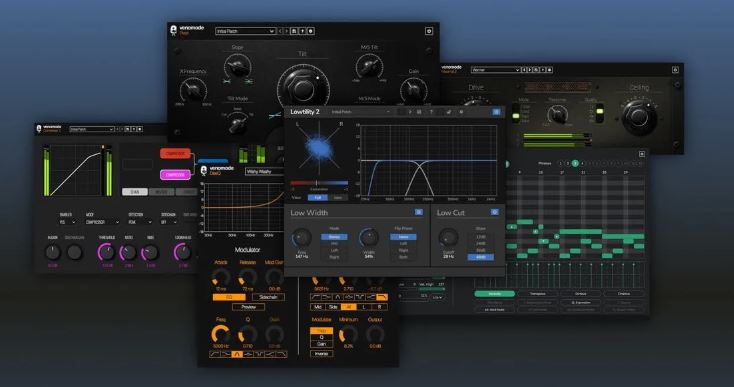Toggle Low Width section power button

(418, 212)
